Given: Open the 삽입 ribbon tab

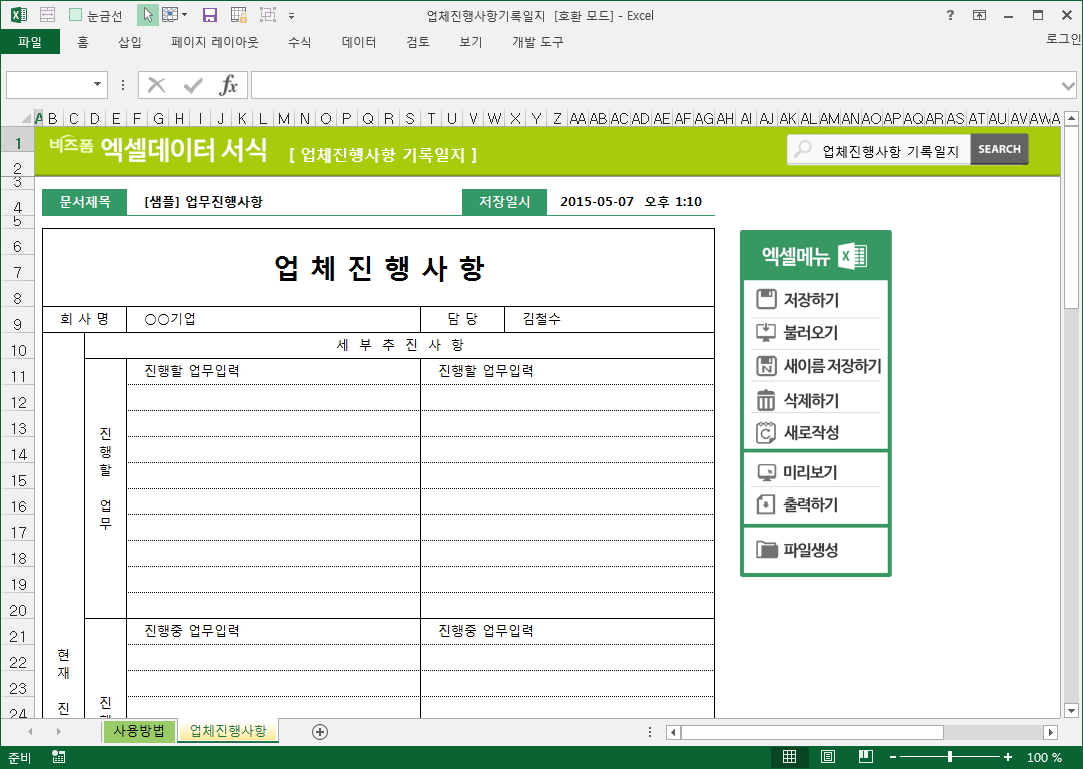Looking at the screenshot, I should click(130, 42).
